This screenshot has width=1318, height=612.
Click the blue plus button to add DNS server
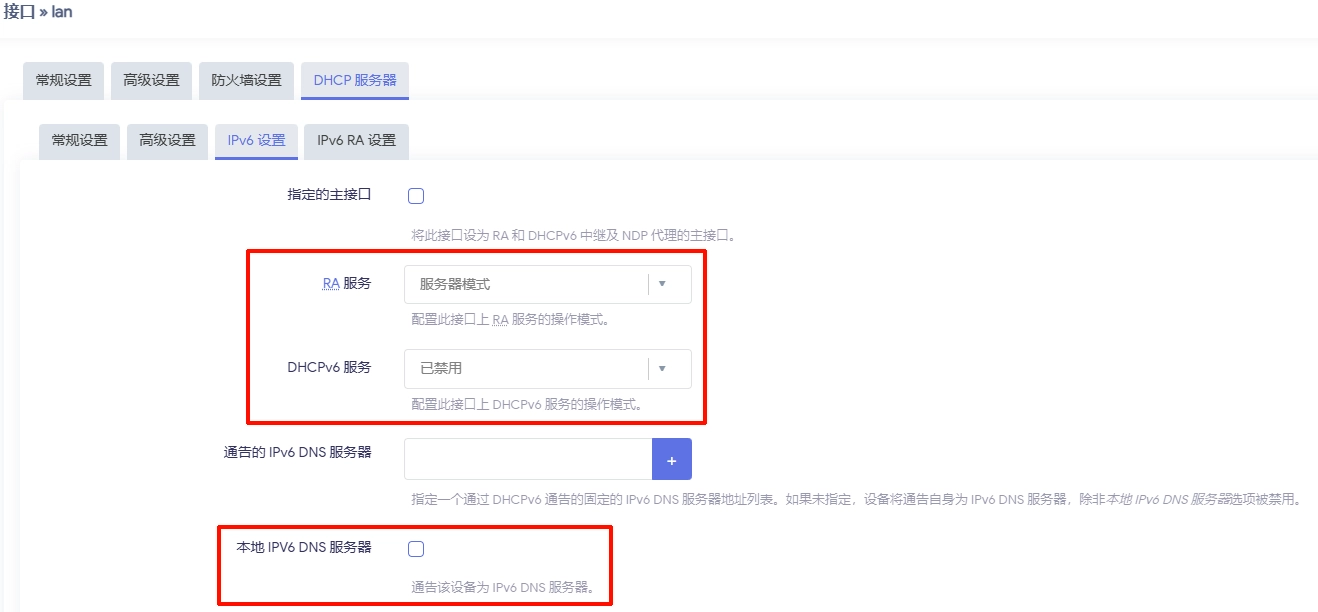(672, 458)
